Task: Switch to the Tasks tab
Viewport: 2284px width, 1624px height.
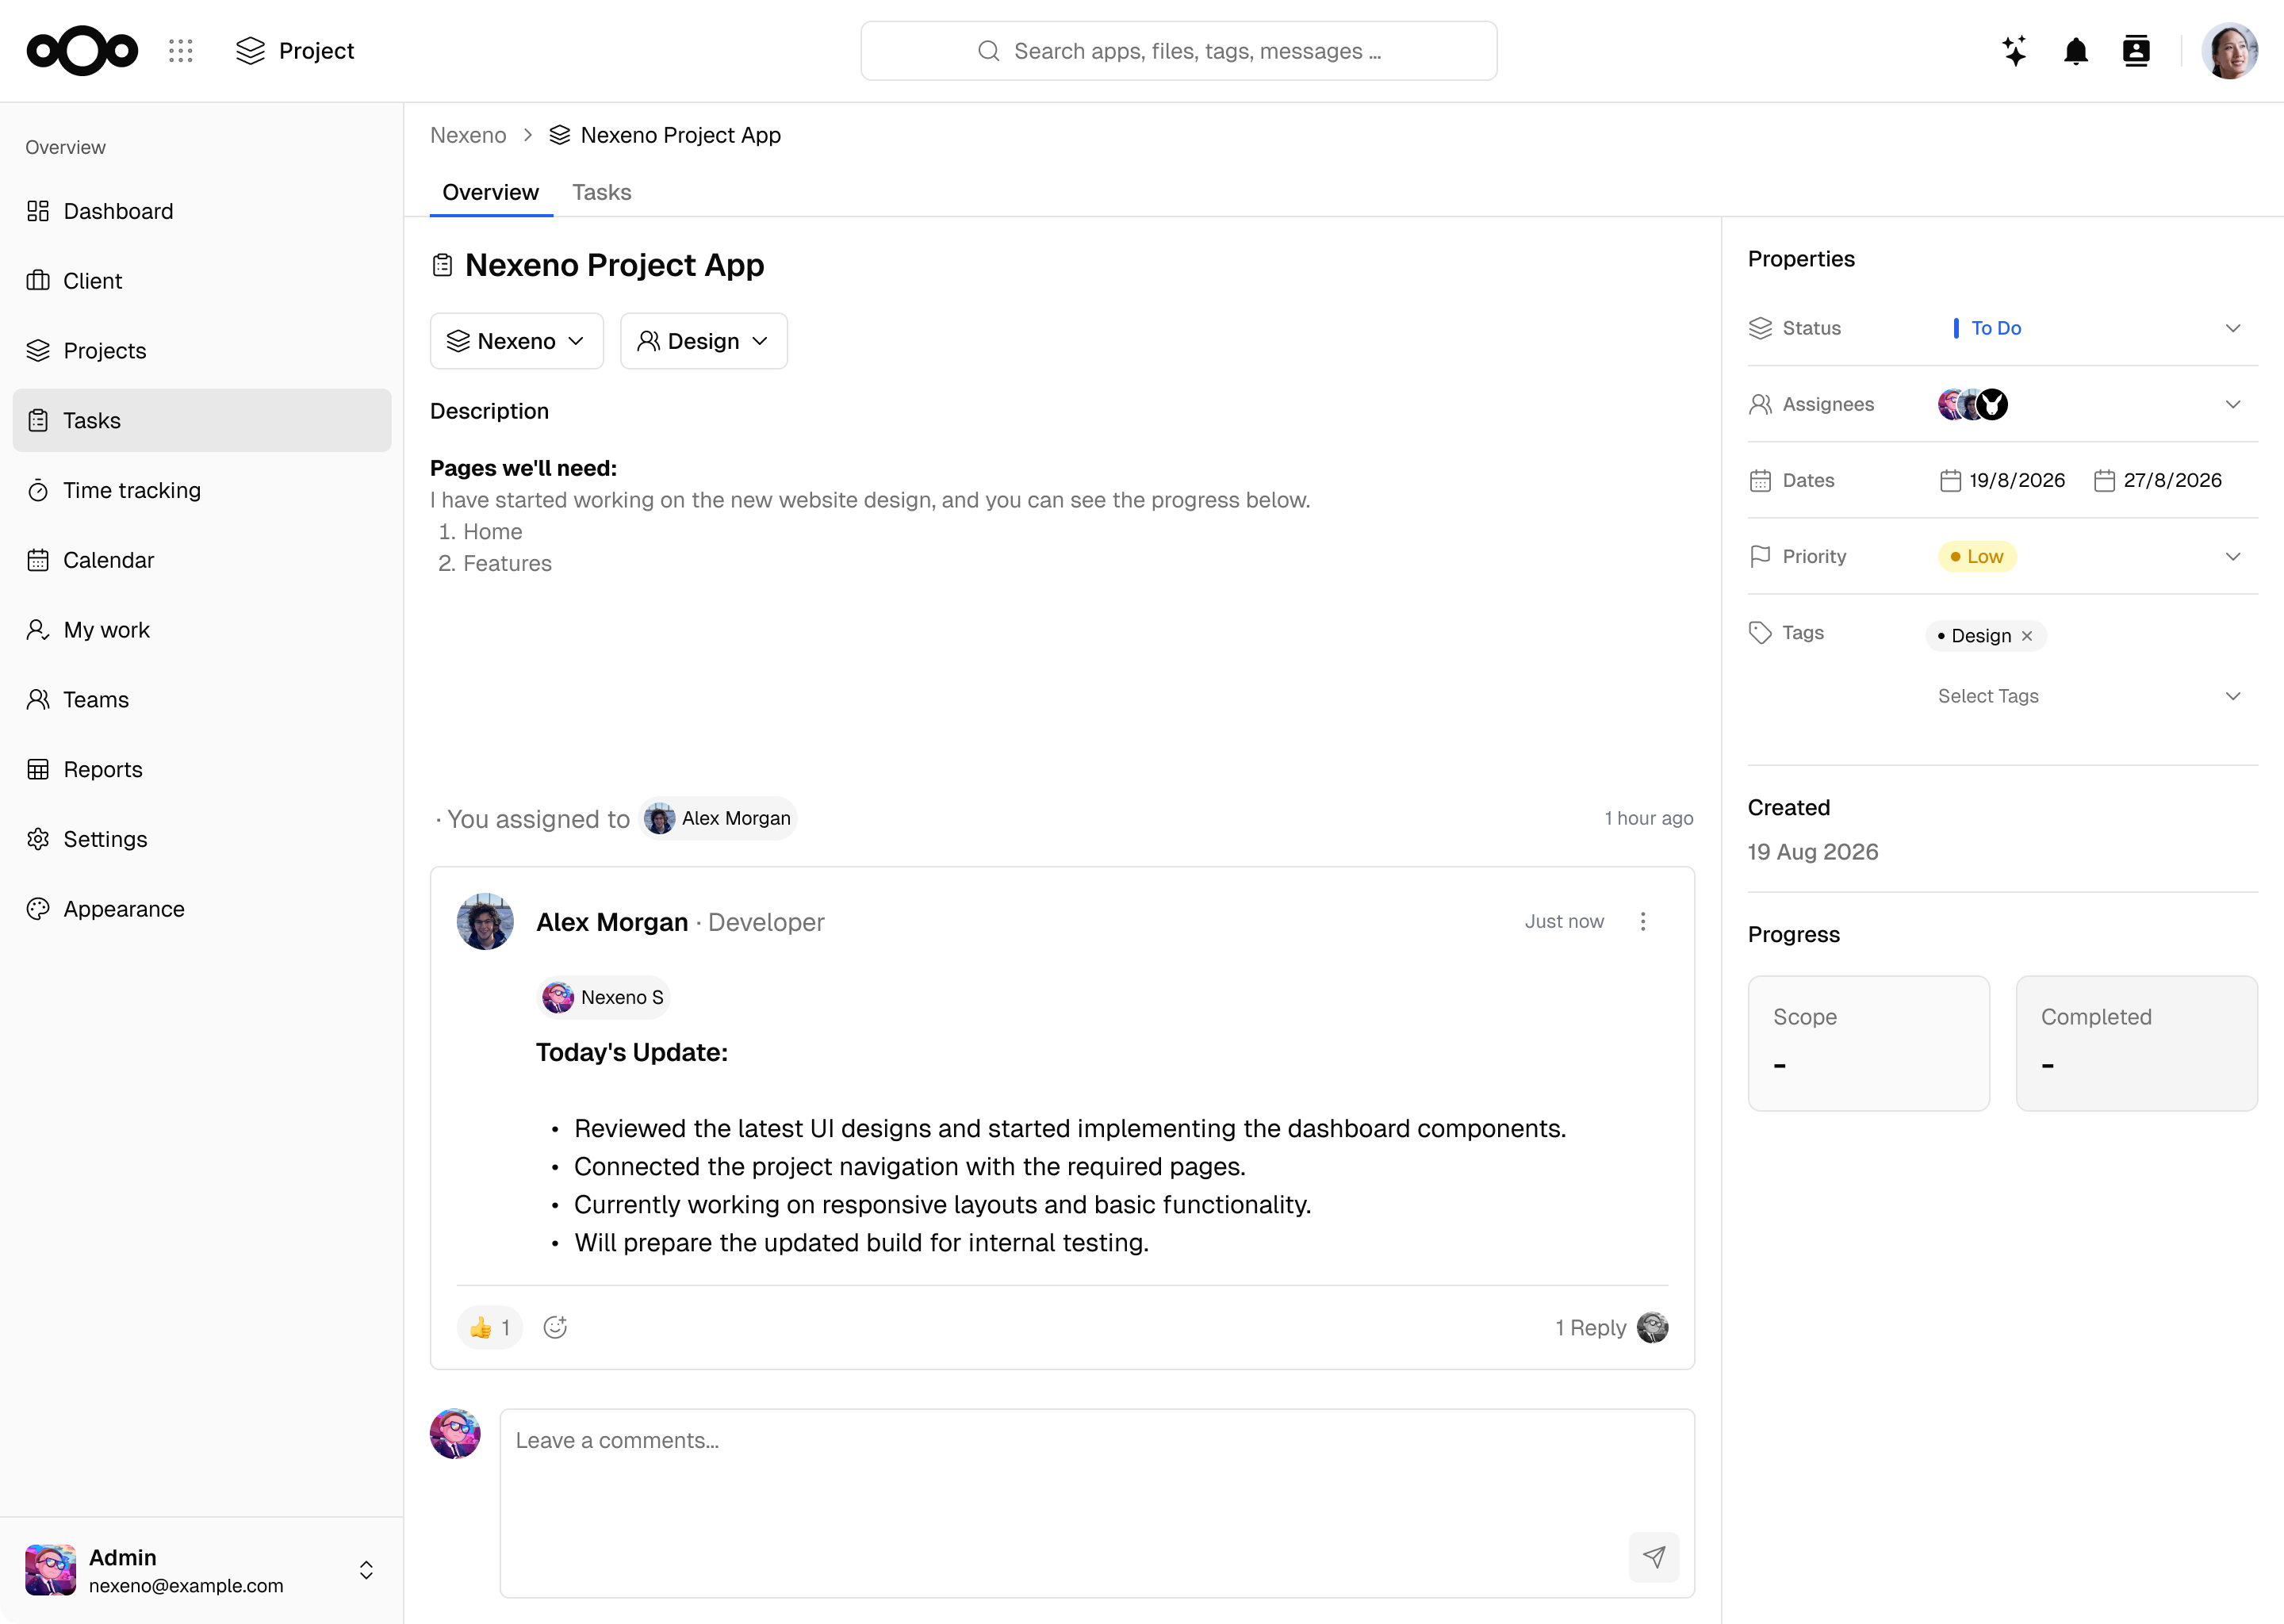Action: (602, 192)
